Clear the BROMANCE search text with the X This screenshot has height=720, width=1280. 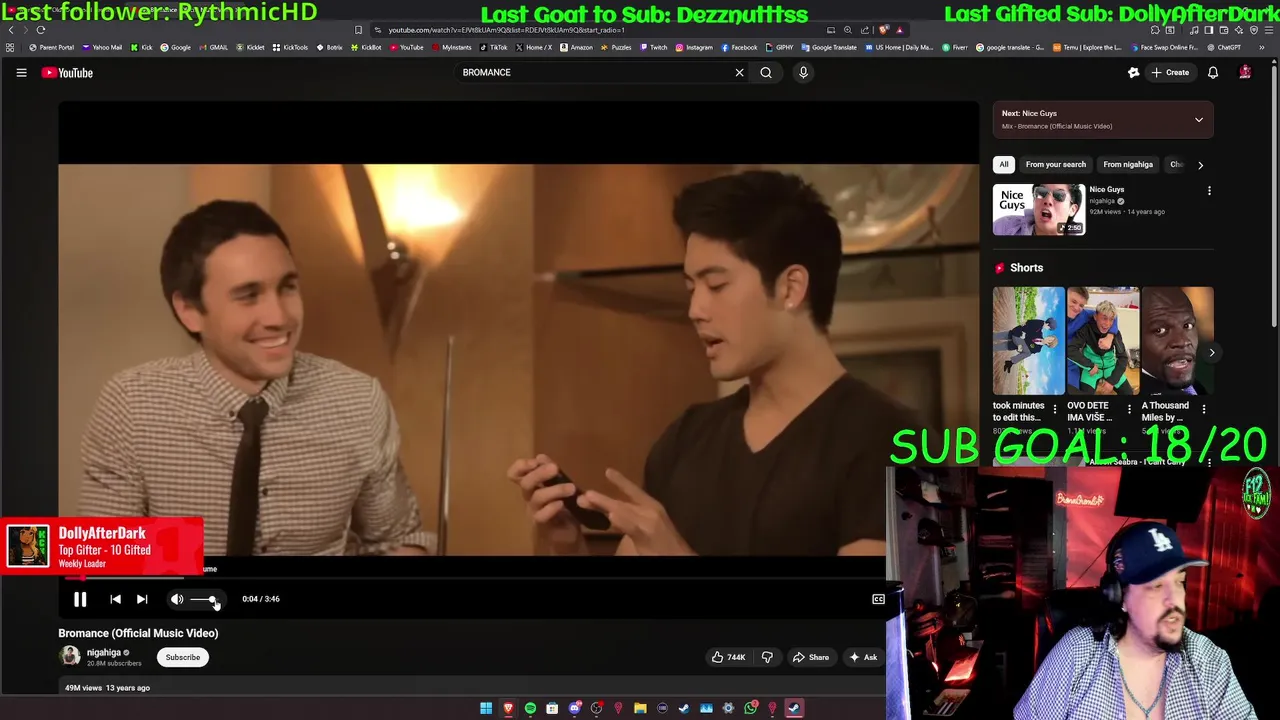point(739,72)
